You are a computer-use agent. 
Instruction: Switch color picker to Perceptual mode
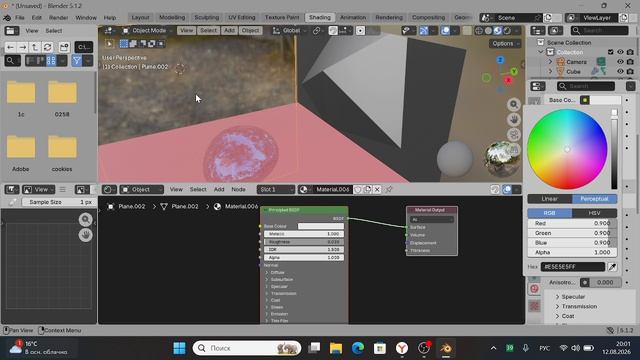594,199
